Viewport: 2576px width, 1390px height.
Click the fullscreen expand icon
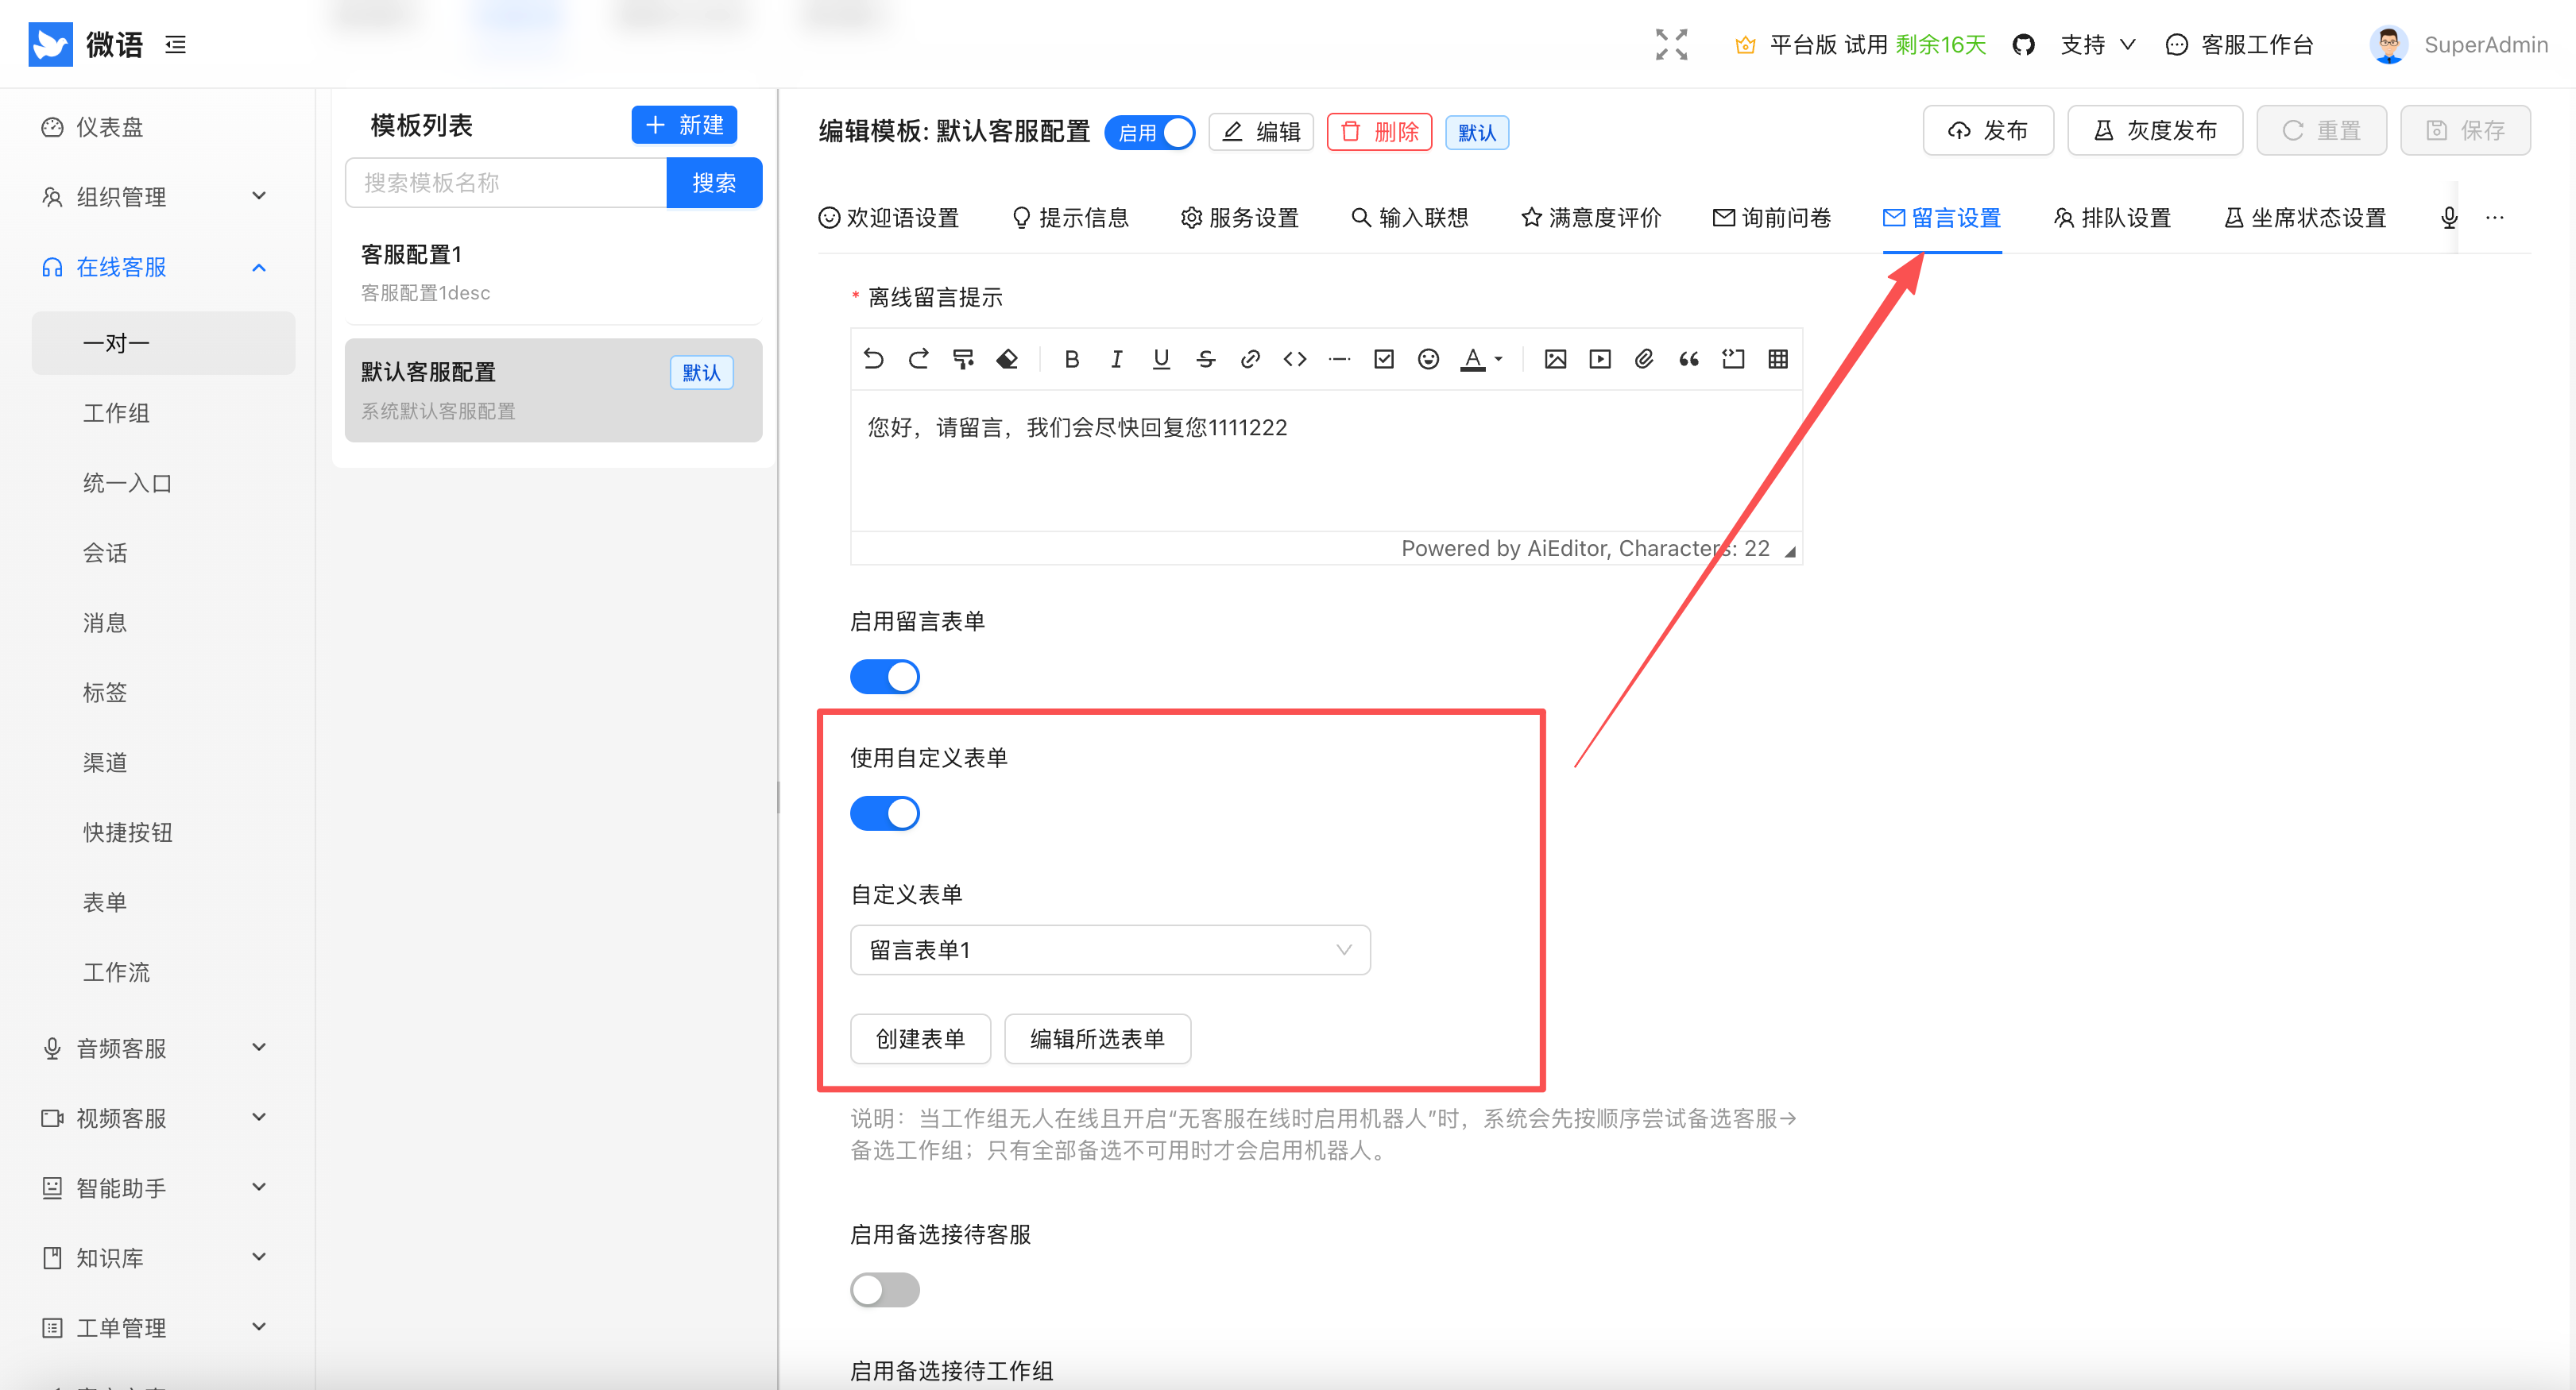point(1671,44)
